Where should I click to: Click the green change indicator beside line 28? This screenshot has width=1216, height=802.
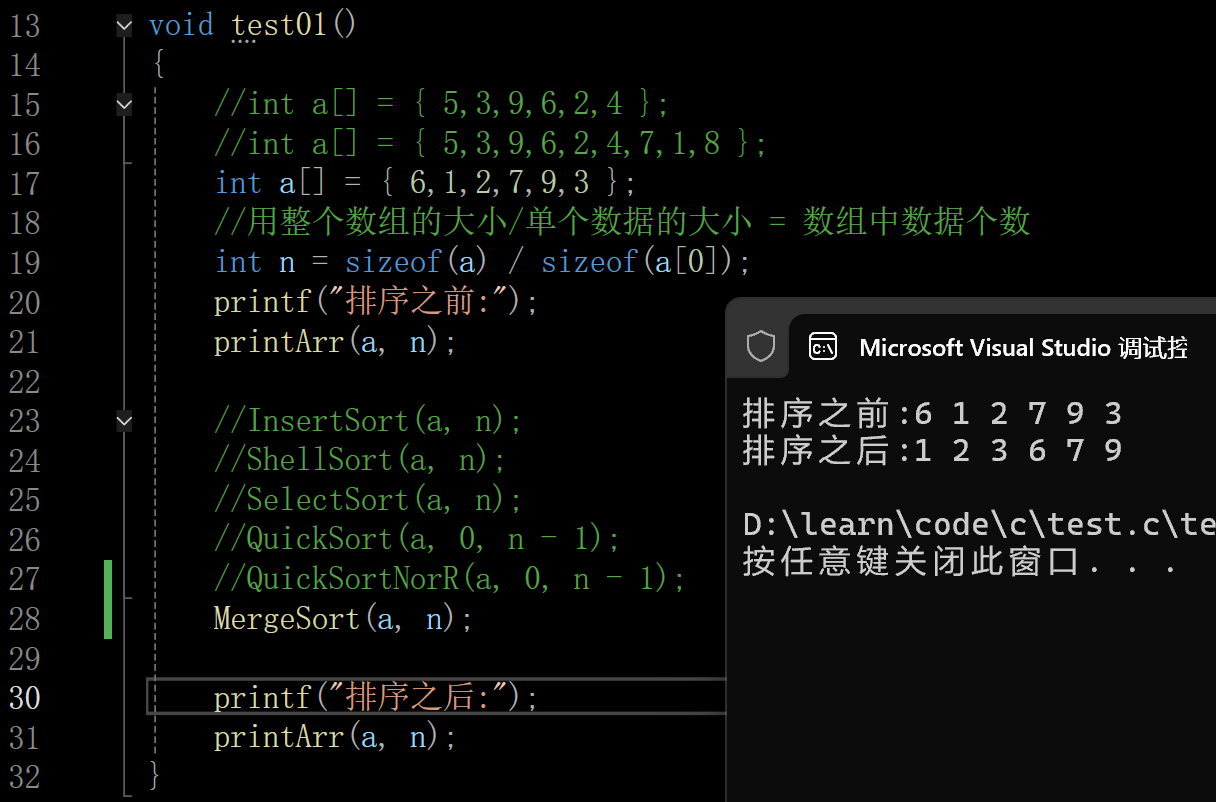click(x=107, y=618)
